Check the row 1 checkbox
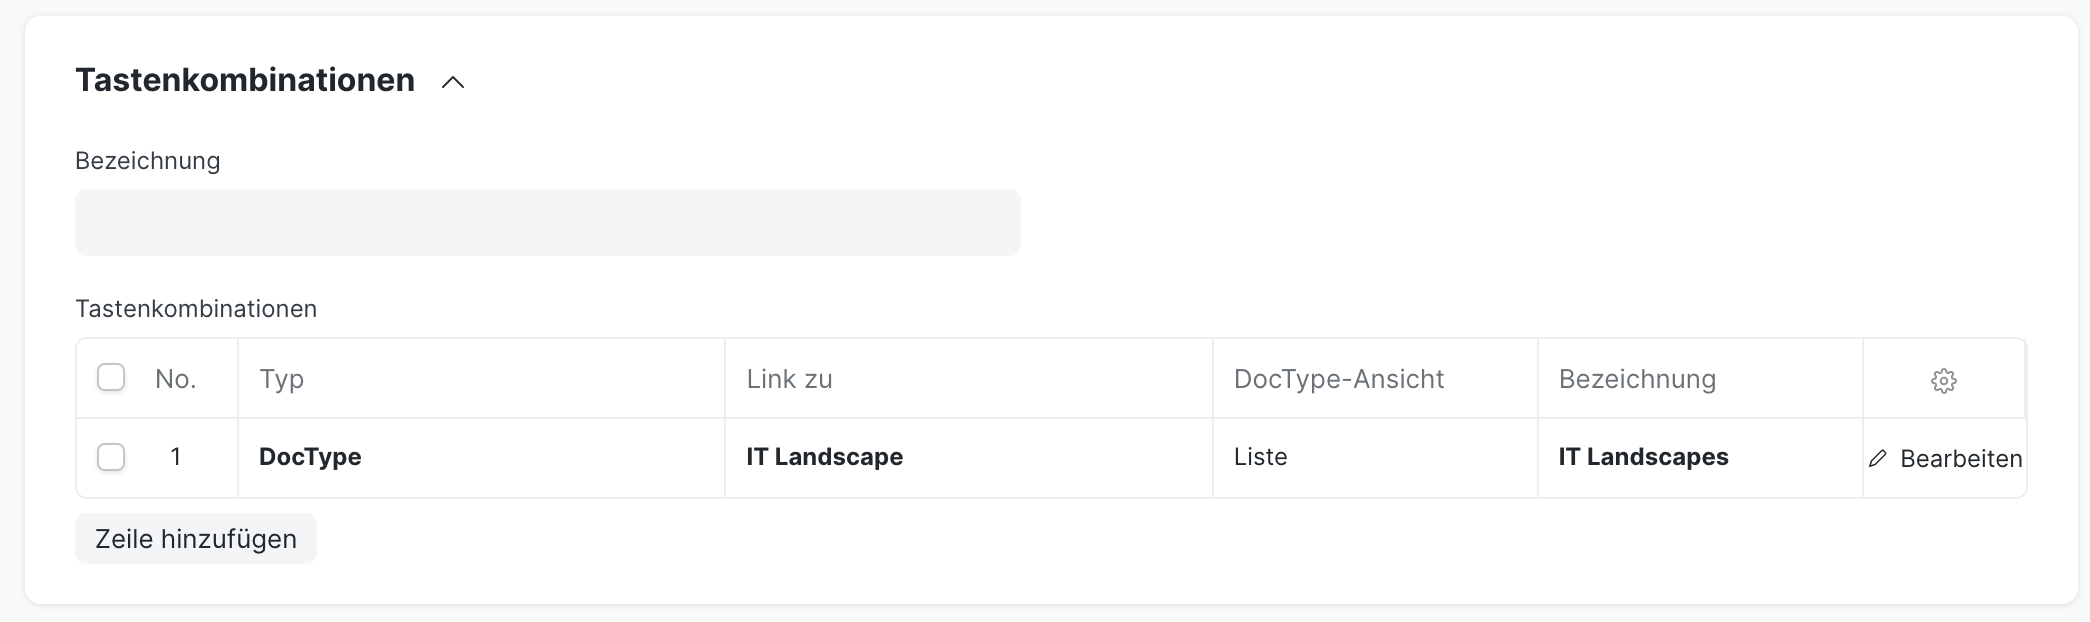 click(x=111, y=457)
